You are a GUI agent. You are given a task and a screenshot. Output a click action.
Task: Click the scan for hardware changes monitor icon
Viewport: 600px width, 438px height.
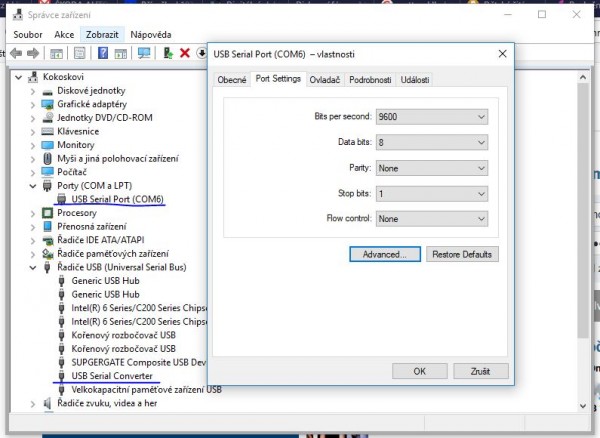click(144, 53)
